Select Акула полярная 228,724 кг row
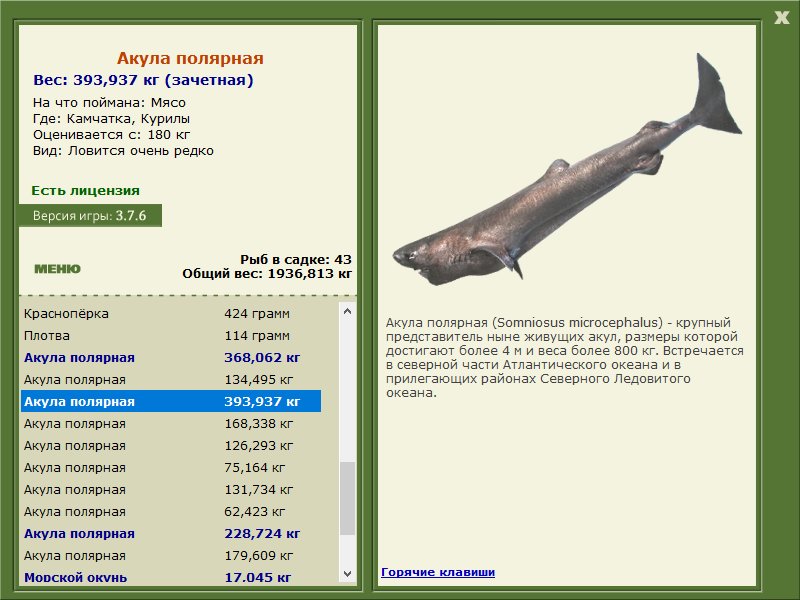Viewport: 800px width, 600px height. click(171, 533)
